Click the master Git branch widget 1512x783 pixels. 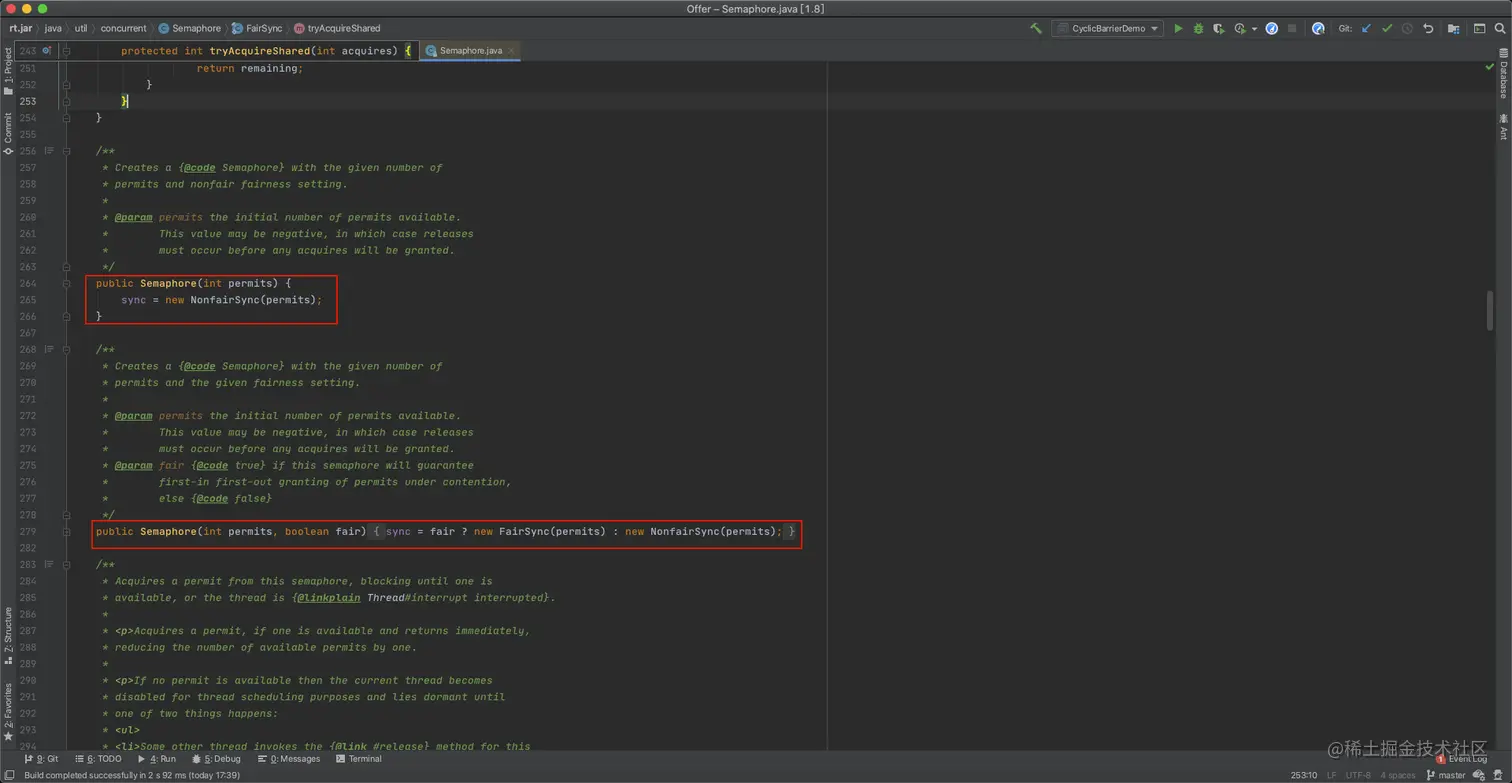pyautogui.click(x=1446, y=775)
